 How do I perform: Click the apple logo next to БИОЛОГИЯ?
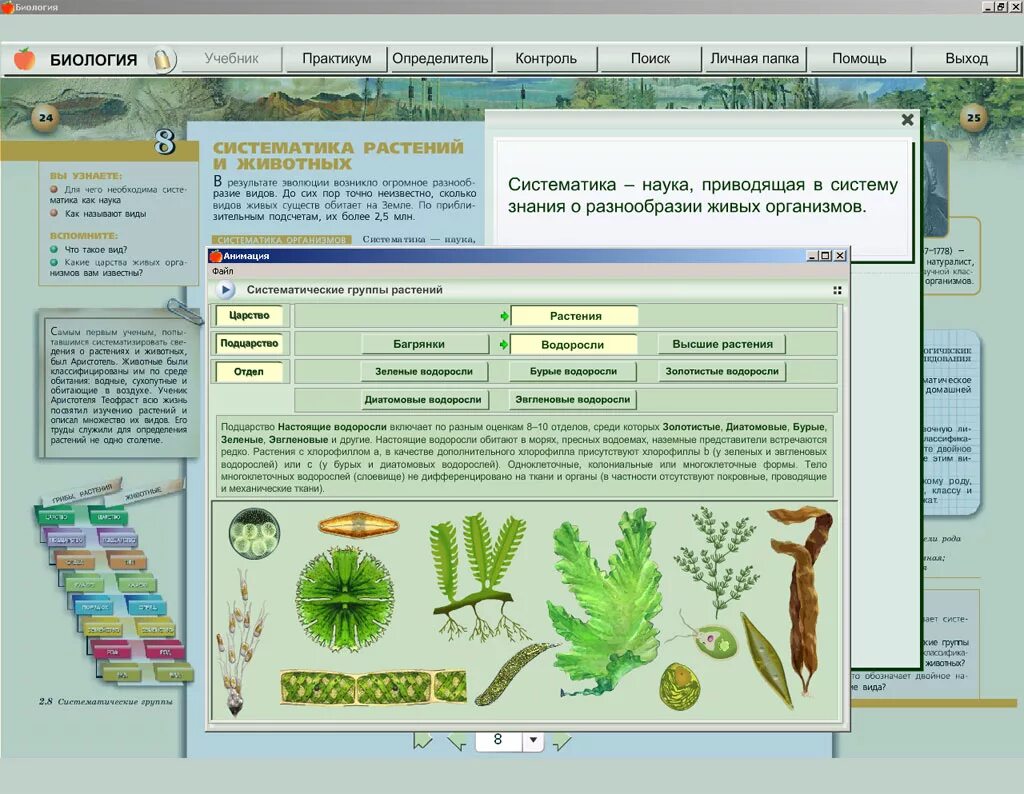pyautogui.click(x=24, y=59)
